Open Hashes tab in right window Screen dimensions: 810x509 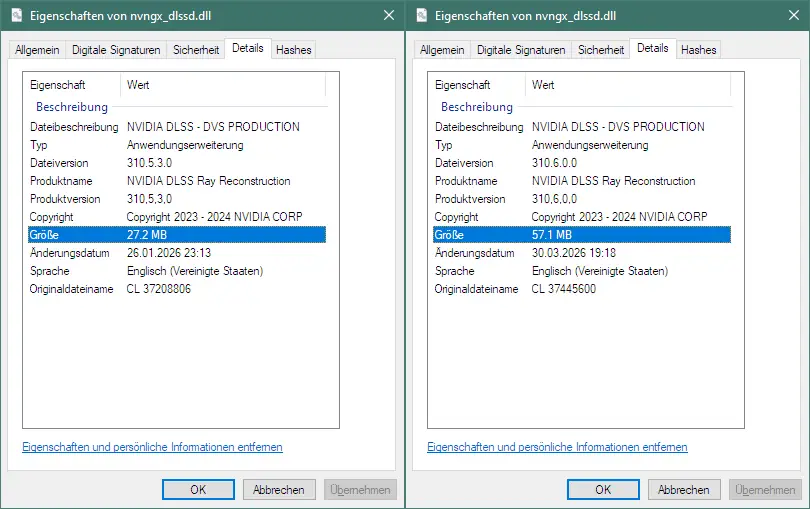[698, 50]
